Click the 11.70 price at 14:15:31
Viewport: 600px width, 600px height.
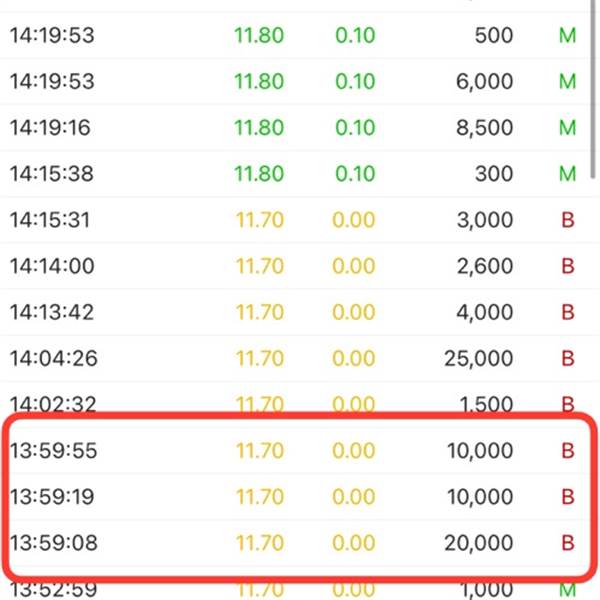click(x=260, y=220)
